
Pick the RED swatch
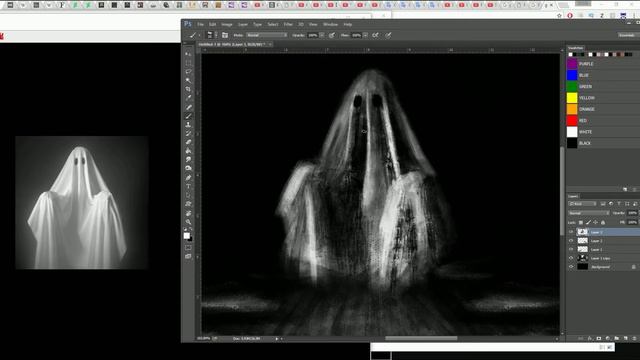[572, 120]
